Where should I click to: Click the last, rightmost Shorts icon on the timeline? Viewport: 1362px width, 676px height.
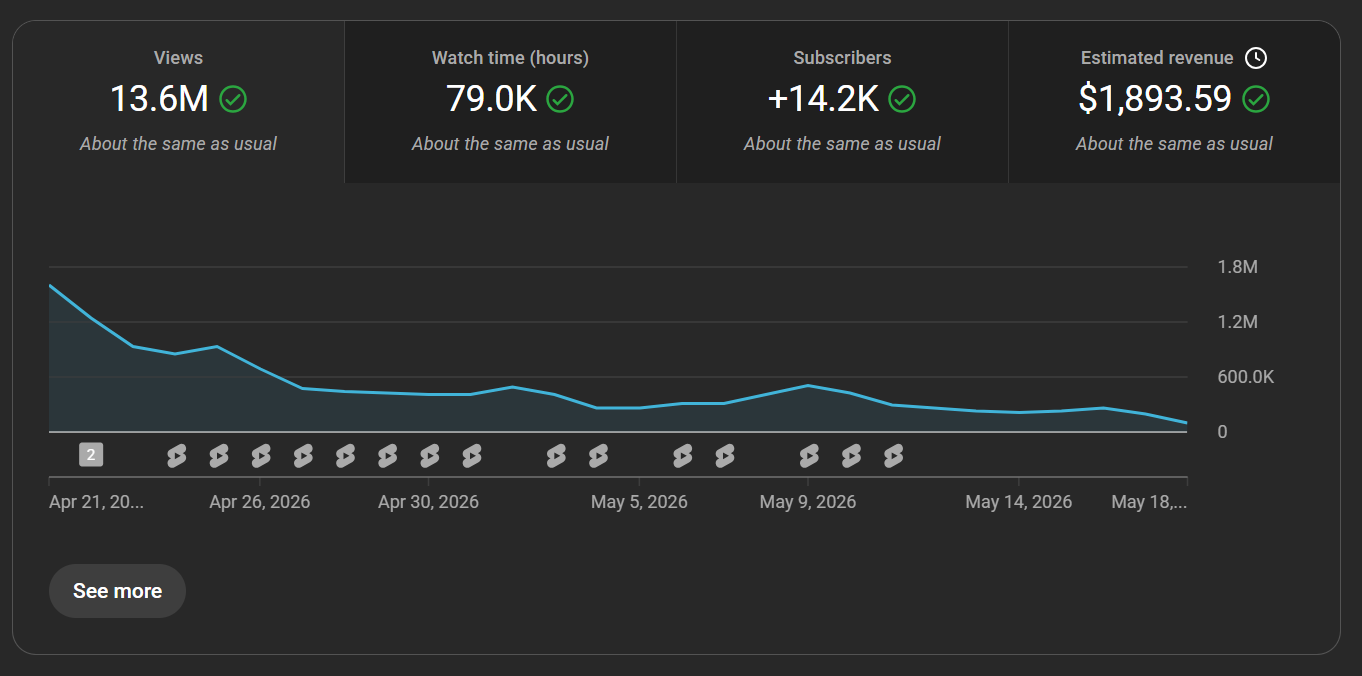893,456
